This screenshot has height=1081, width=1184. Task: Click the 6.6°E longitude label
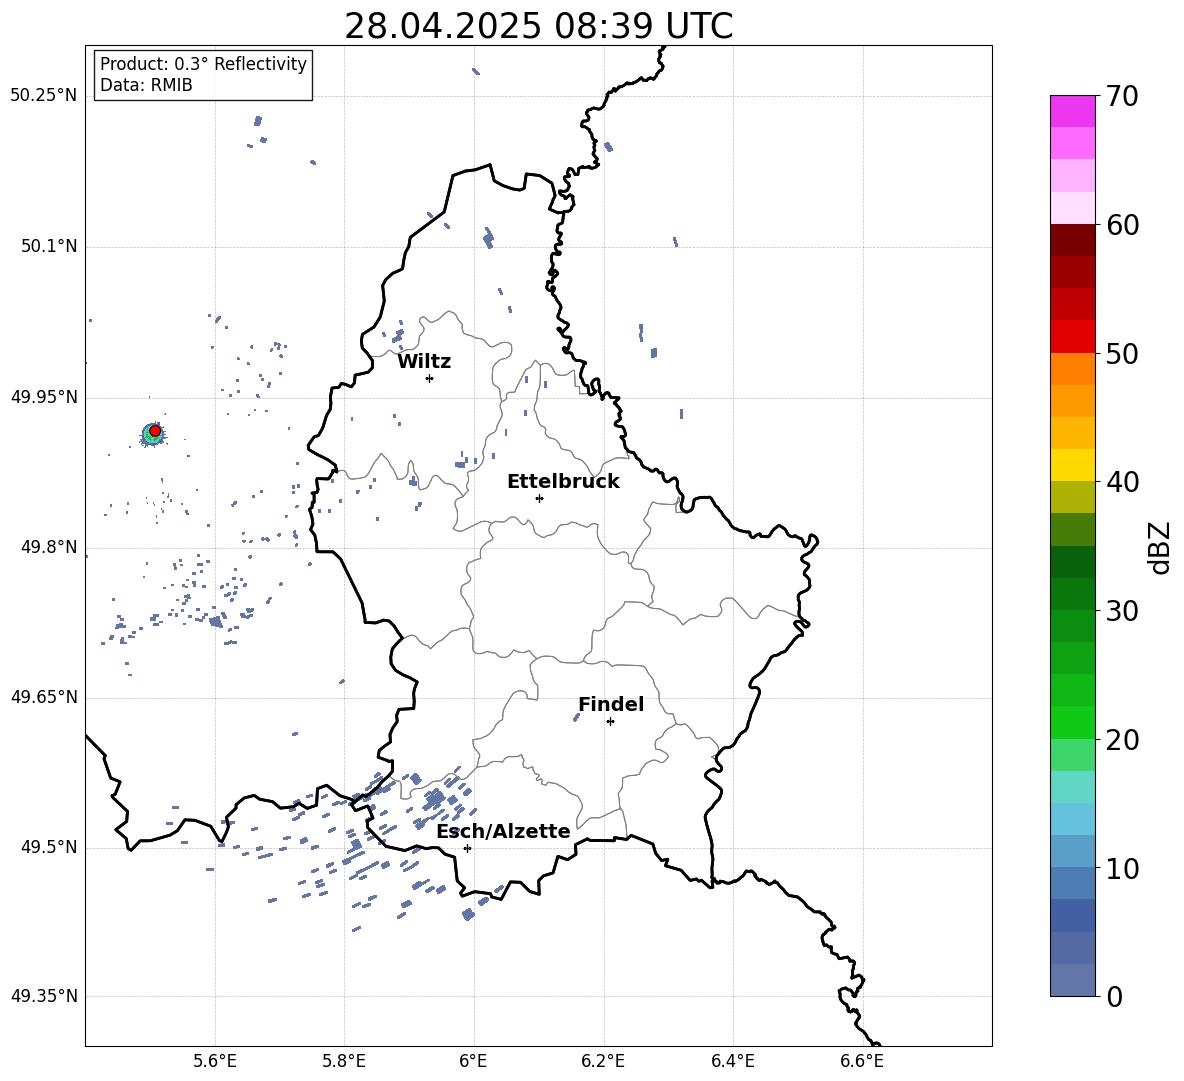pyautogui.click(x=862, y=1061)
